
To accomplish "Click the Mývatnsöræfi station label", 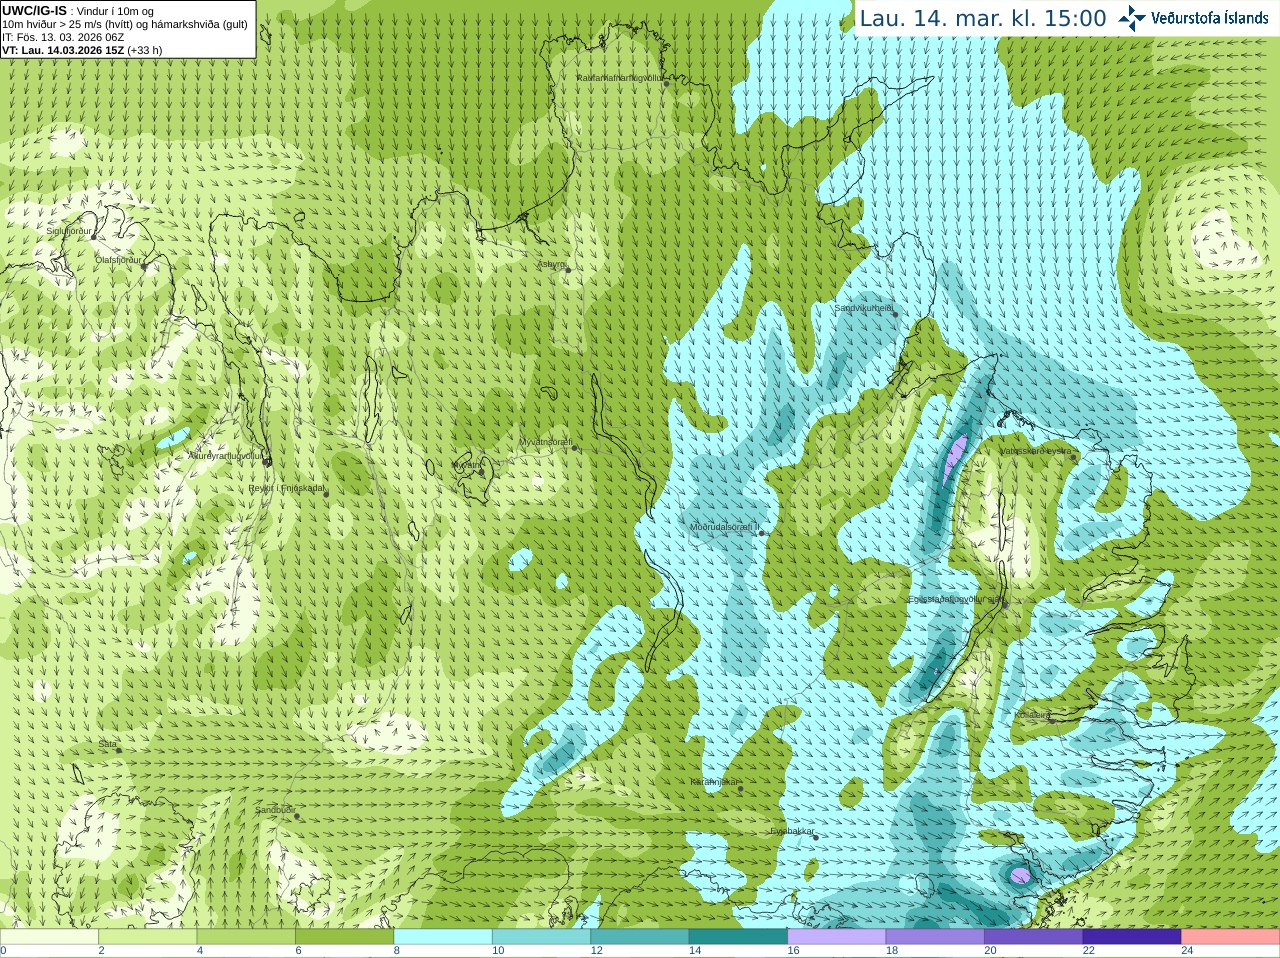I will click(x=545, y=441).
